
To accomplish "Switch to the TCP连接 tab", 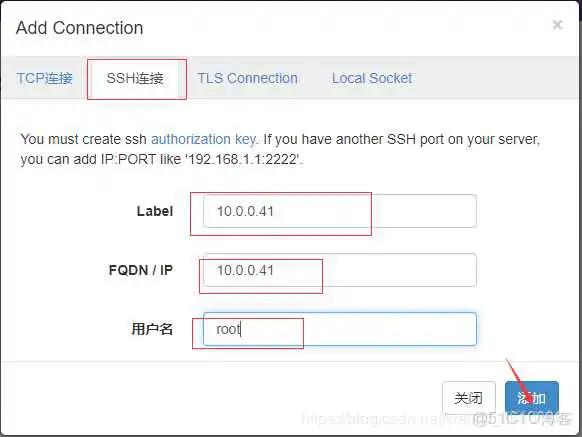I will (45, 78).
